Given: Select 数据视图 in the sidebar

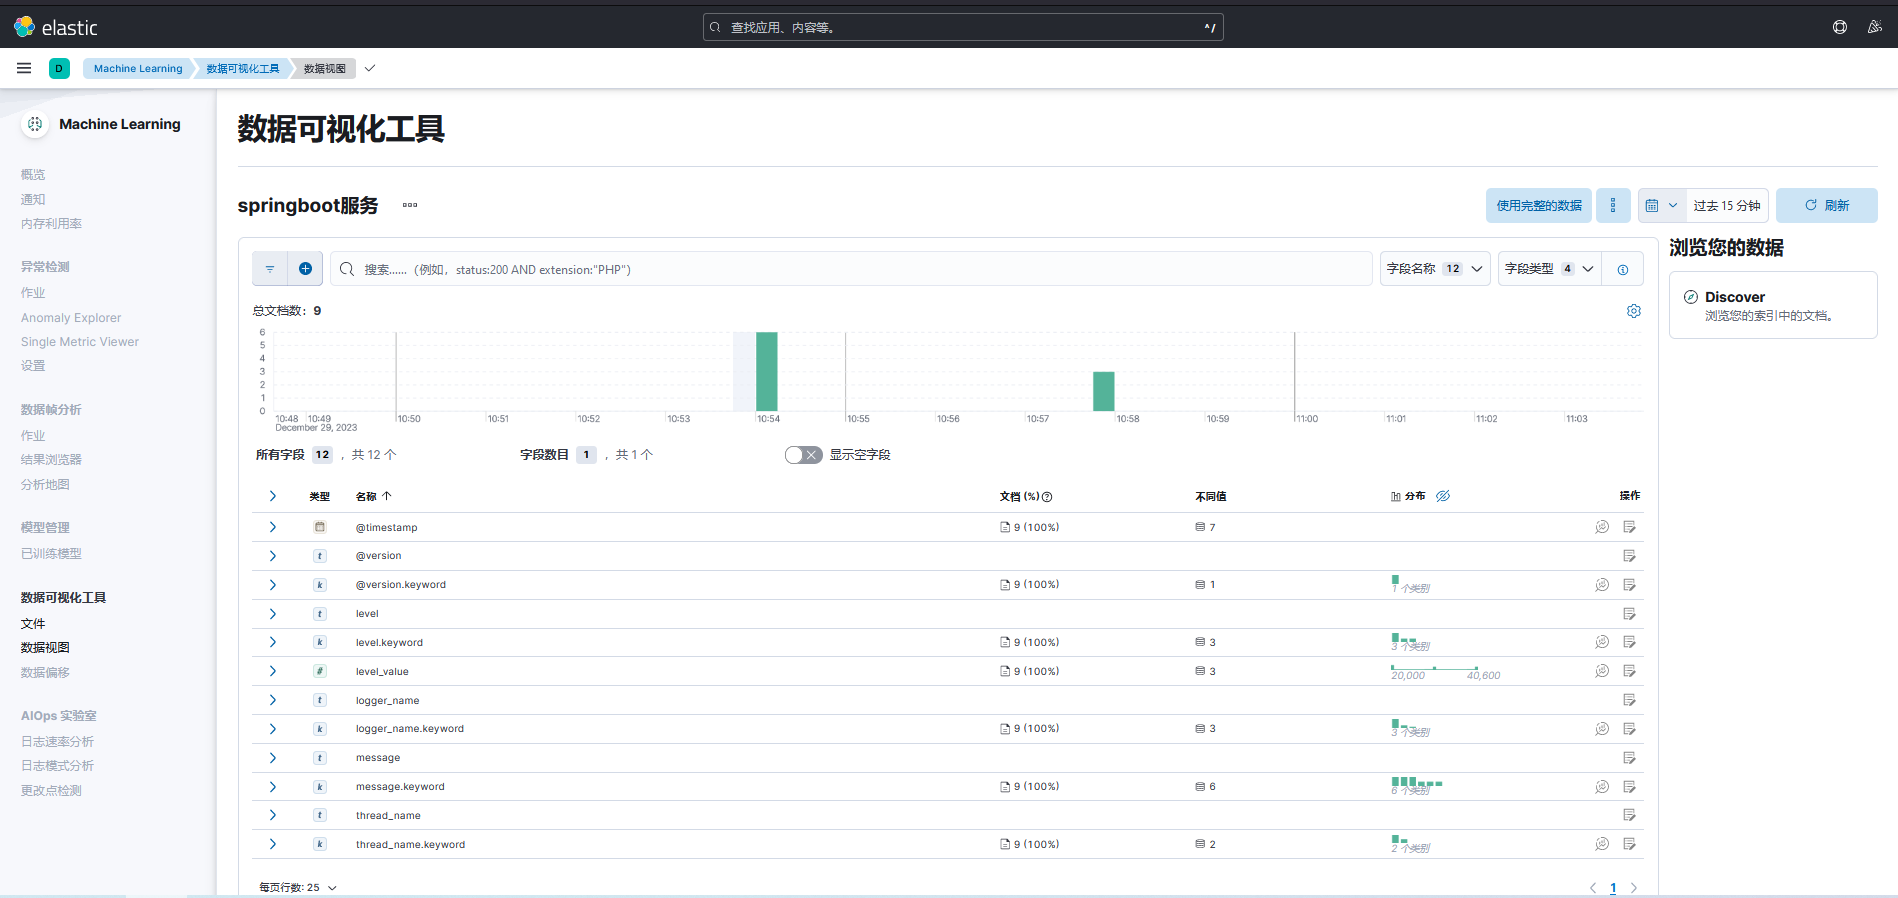Looking at the screenshot, I should coord(45,648).
